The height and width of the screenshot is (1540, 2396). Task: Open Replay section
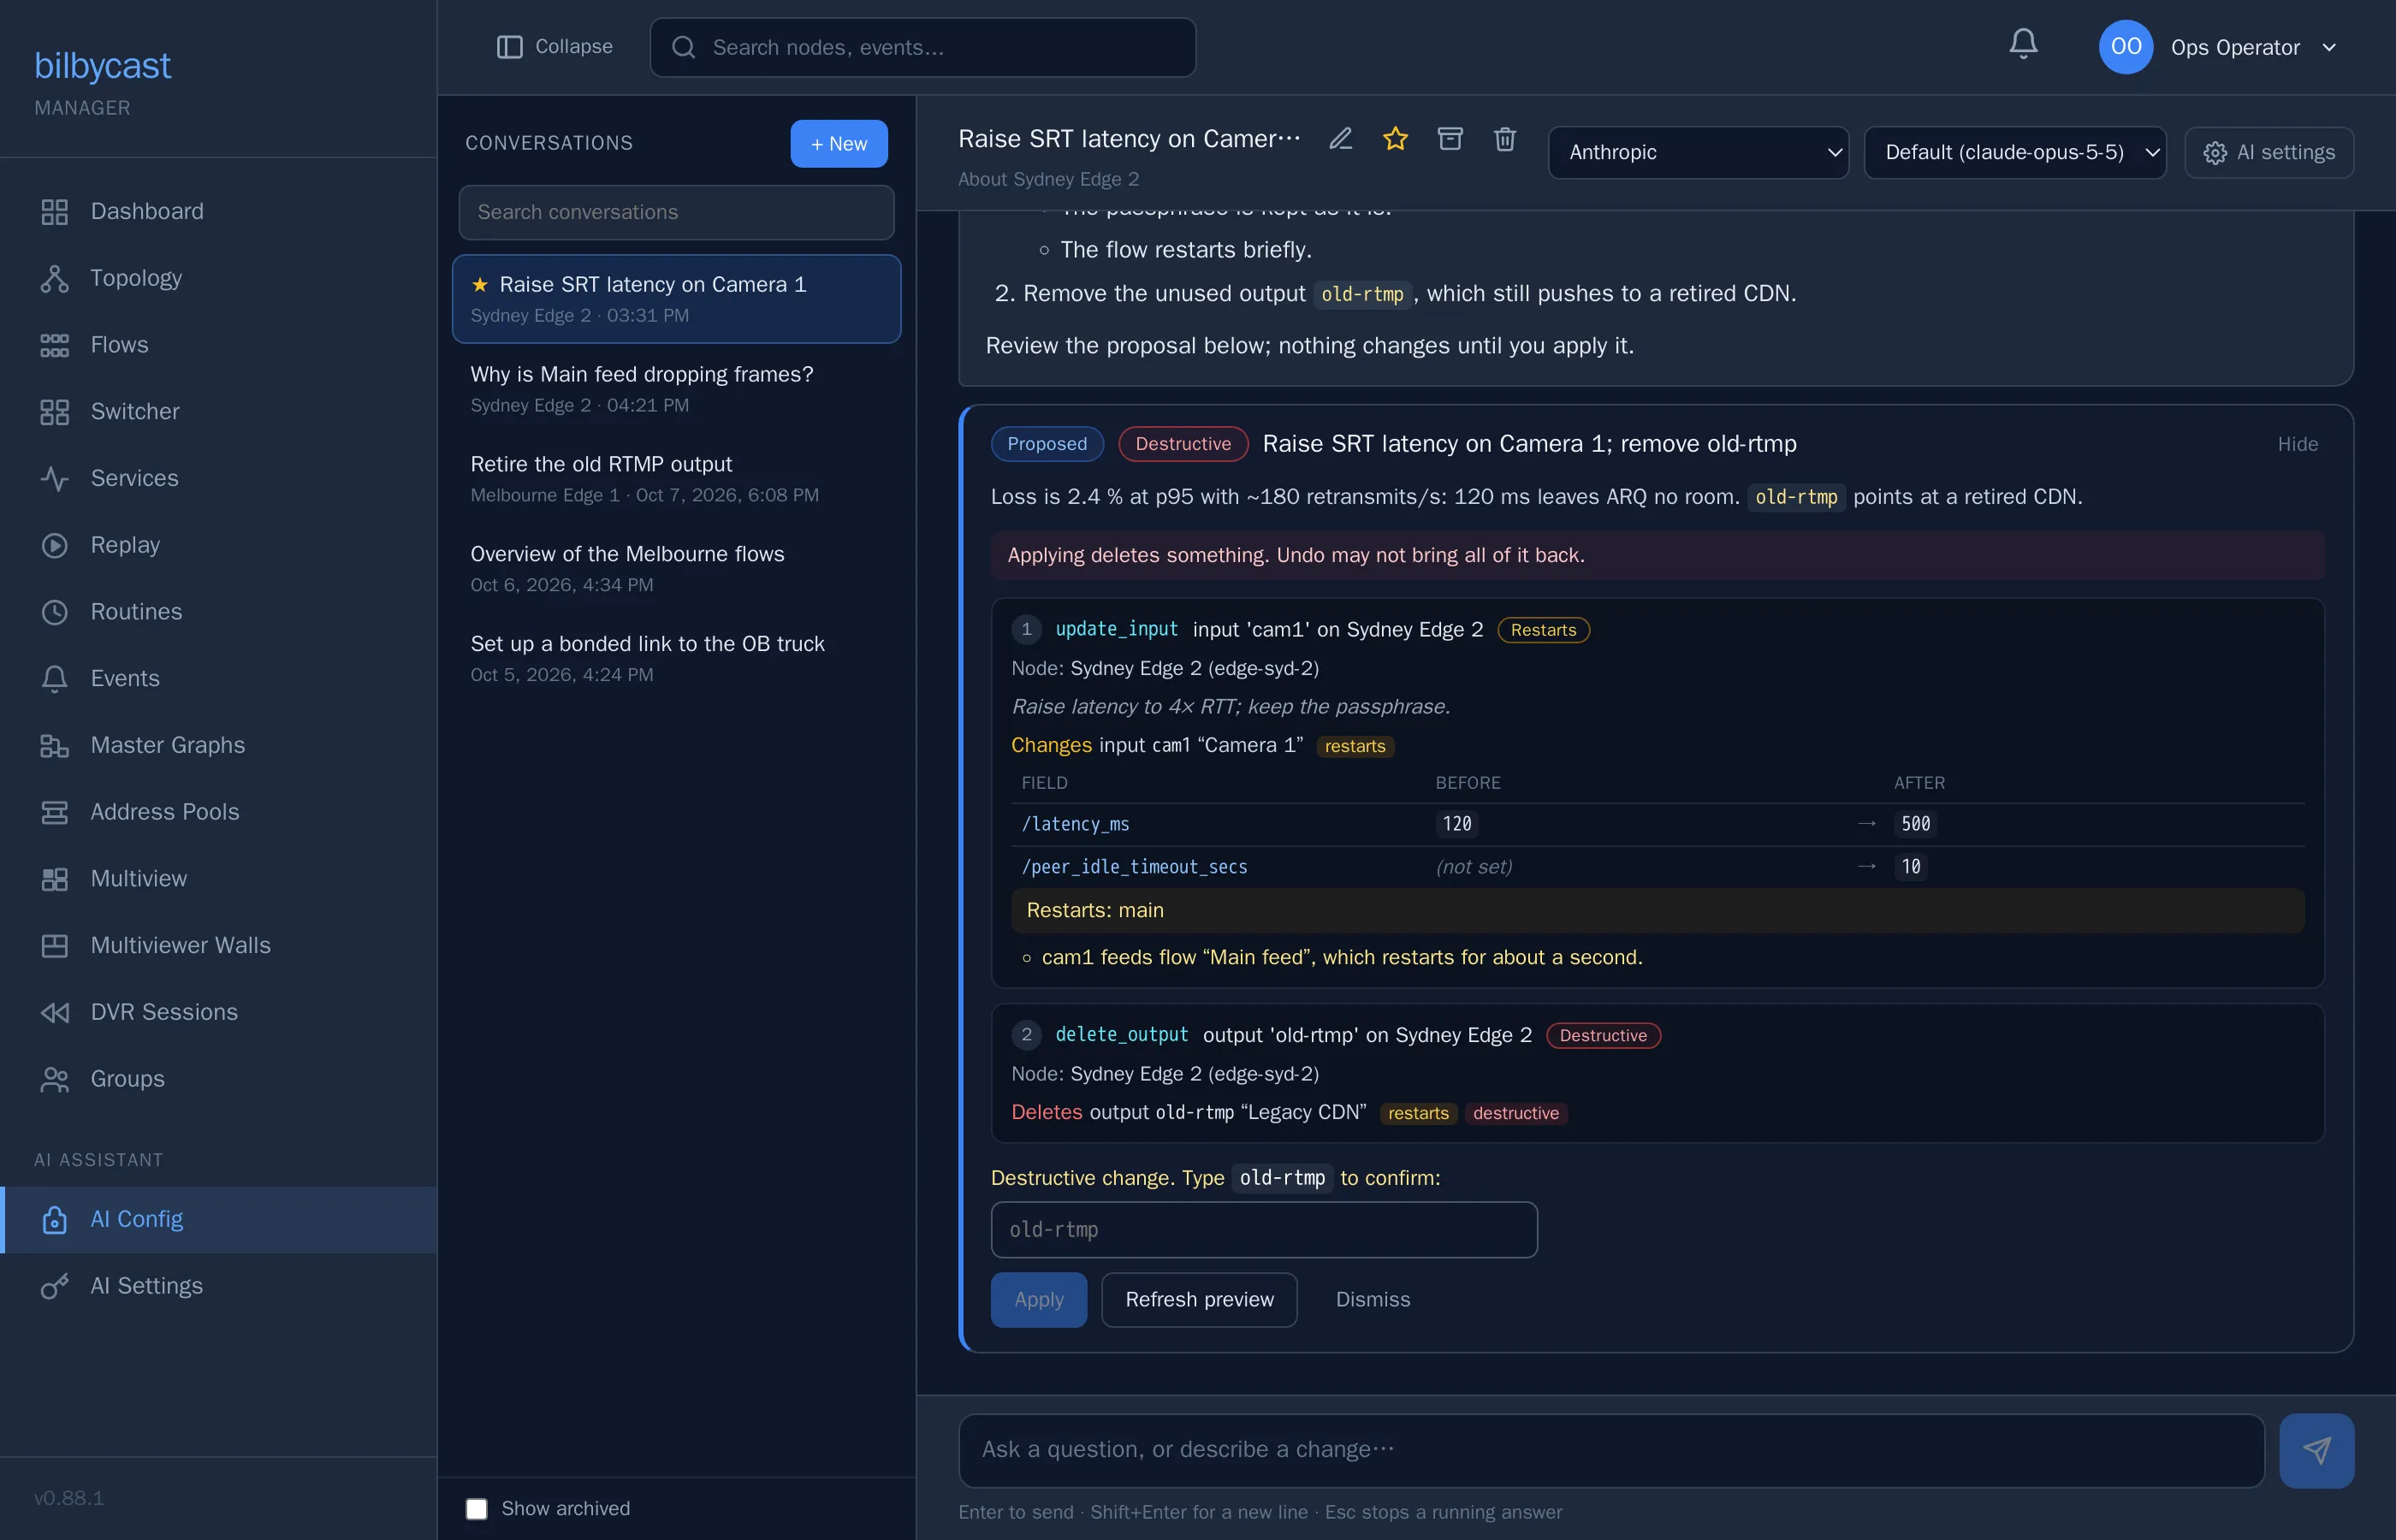point(218,545)
